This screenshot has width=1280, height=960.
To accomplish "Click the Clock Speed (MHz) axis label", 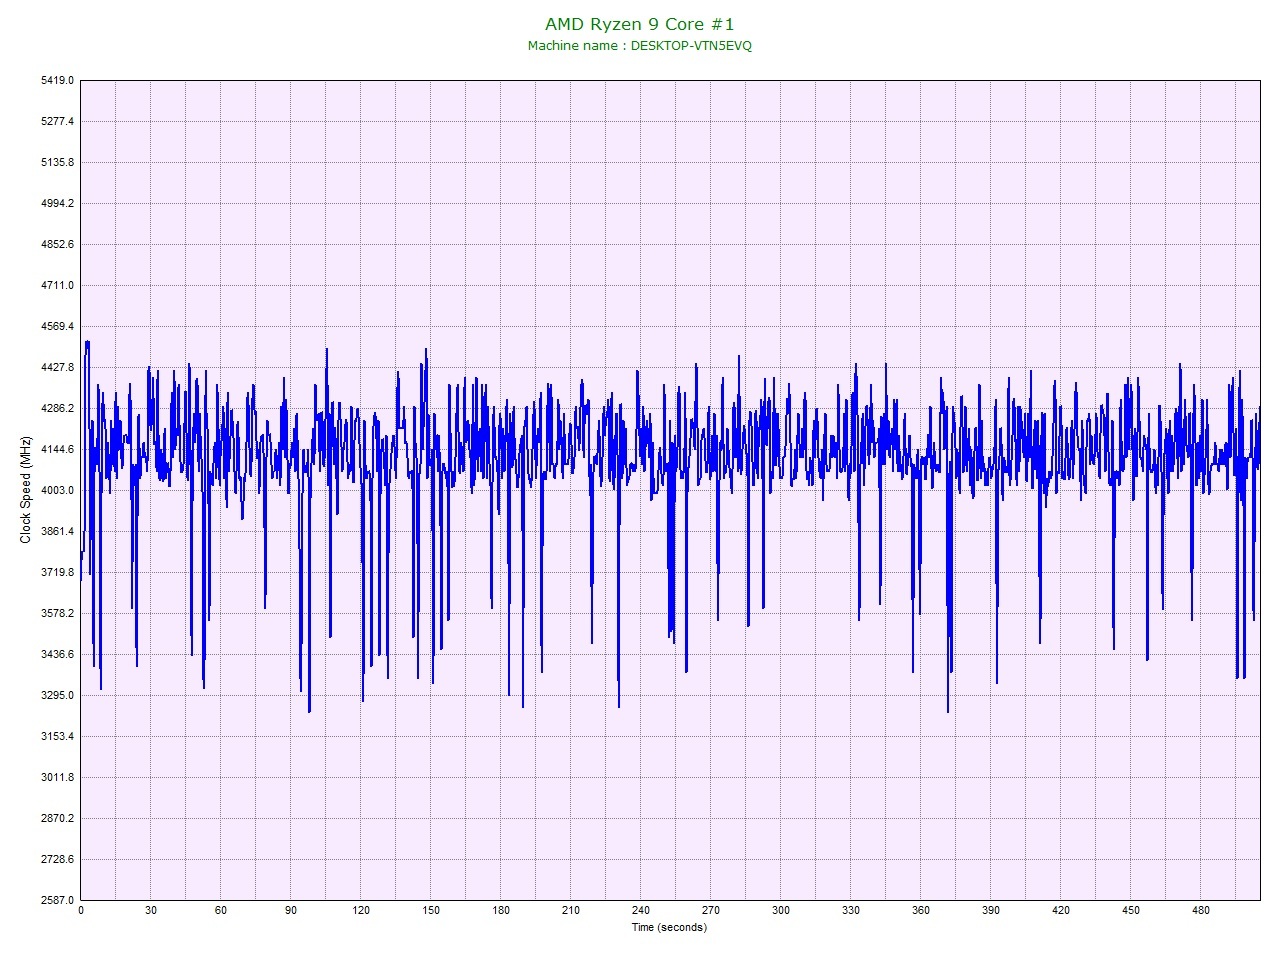I will [26, 490].
